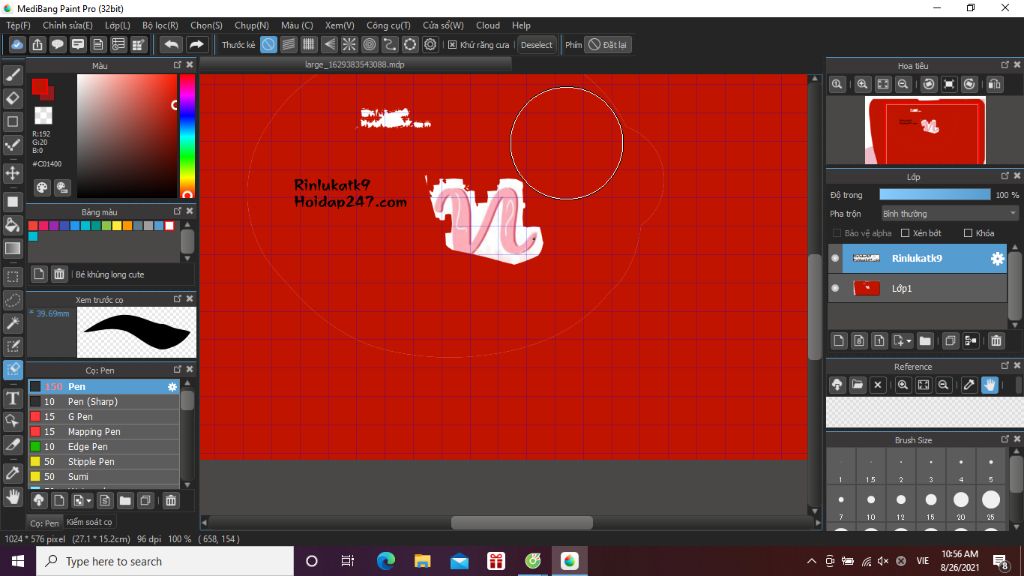Select the Brush tool in the left toolbar

(x=12, y=75)
